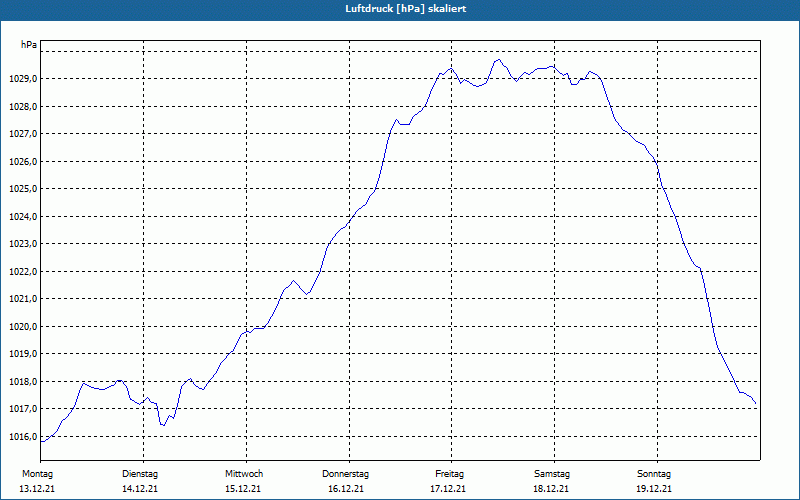Click the date 13.12.21
This screenshot has width=800, height=500.
click(37, 489)
